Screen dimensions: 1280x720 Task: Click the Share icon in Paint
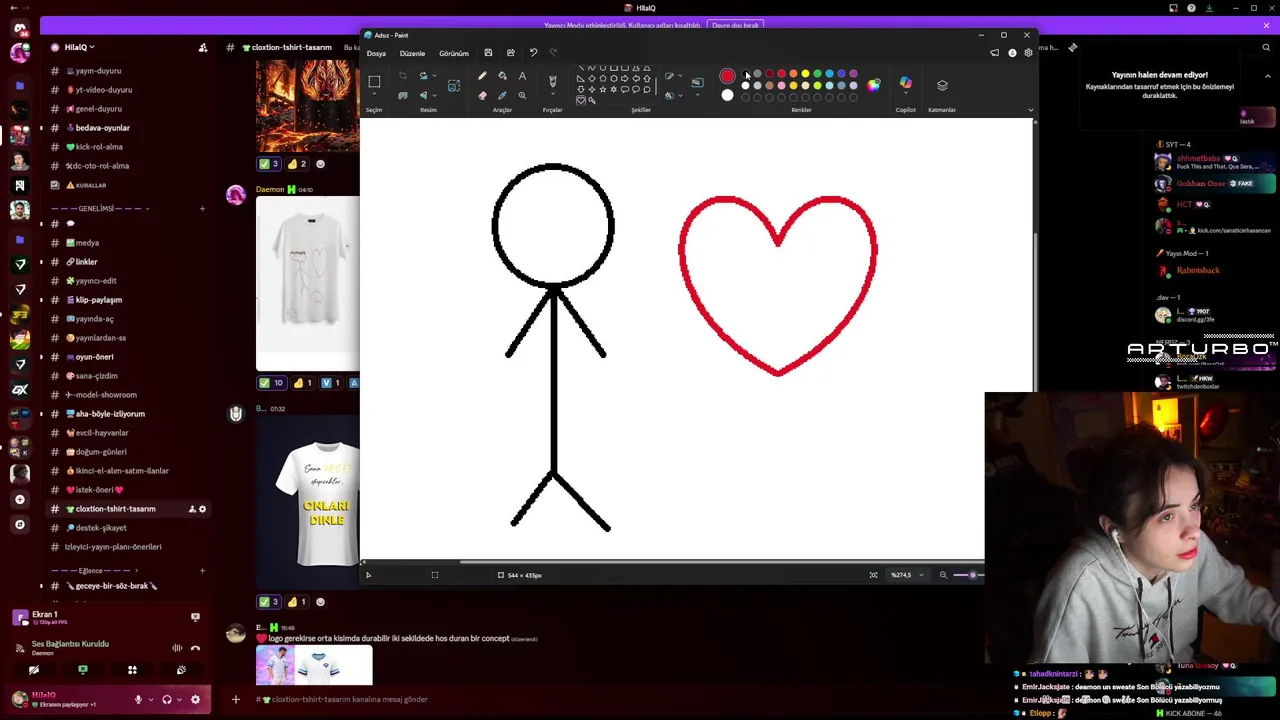tap(511, 53)
